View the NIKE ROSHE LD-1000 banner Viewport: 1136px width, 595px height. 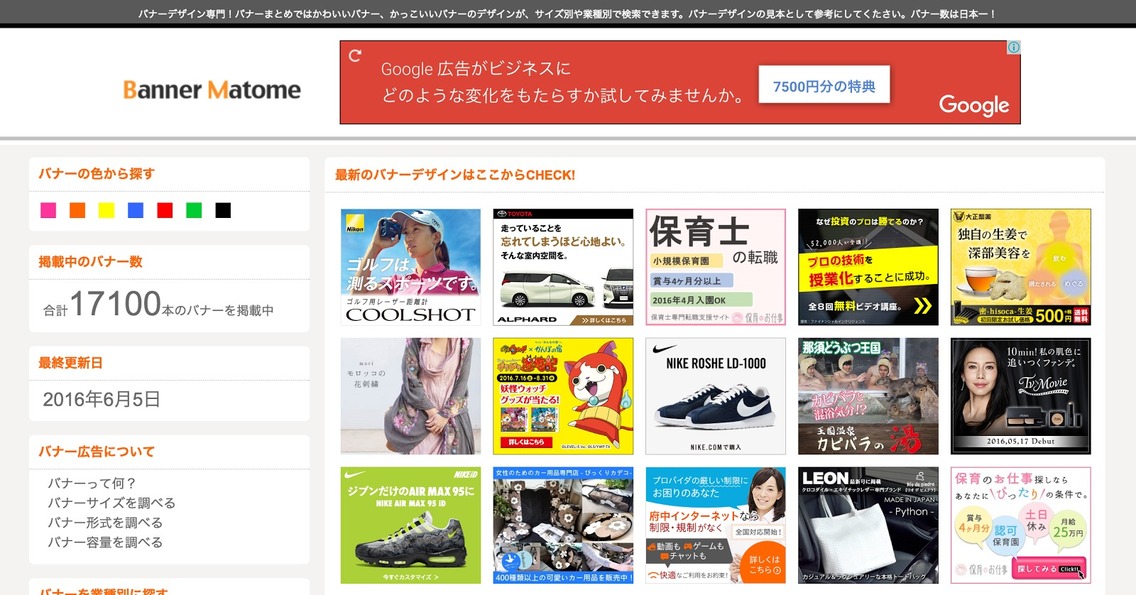click(x=715, y=396)
